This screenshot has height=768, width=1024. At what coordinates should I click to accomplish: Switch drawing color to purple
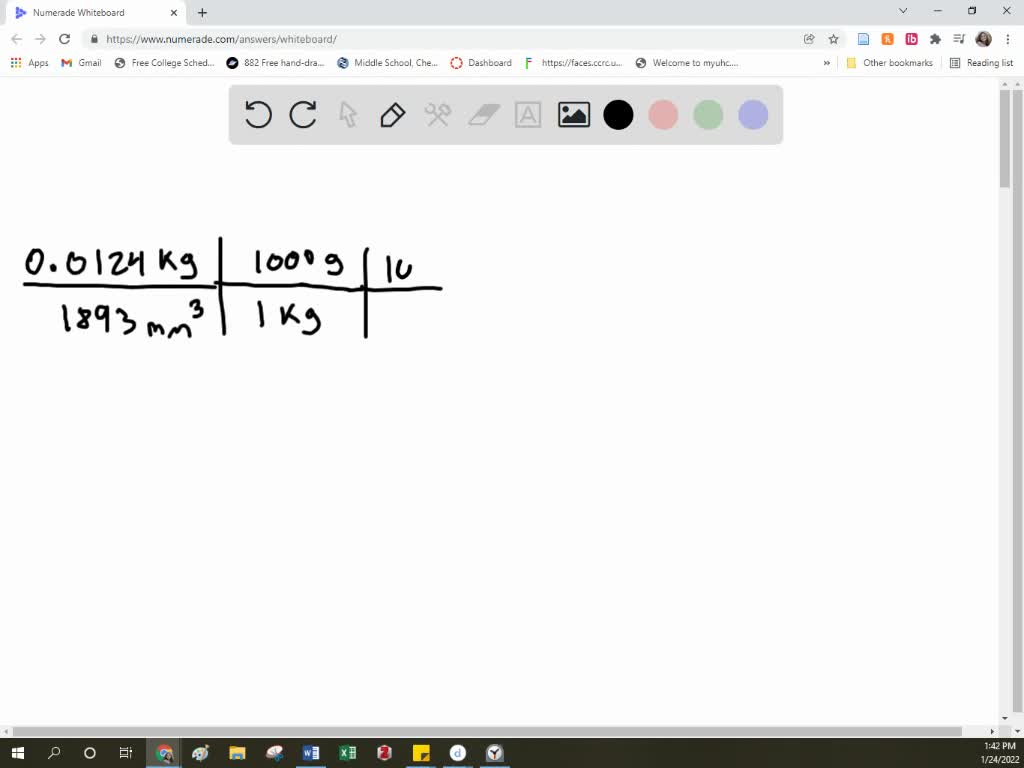pyautogui.click(x=752, y=114)
